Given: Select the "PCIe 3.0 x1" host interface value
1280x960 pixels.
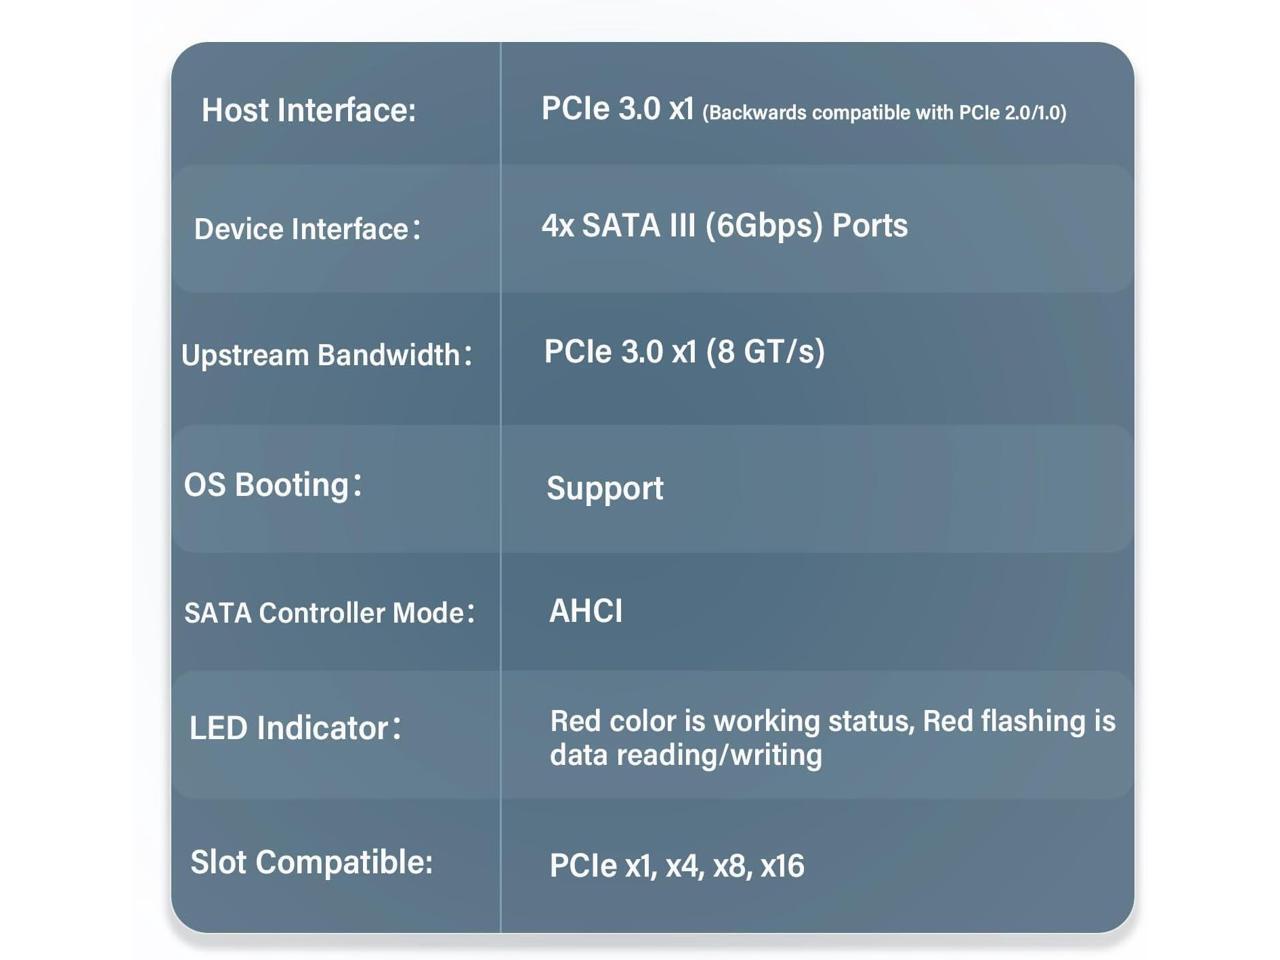Looking at the screenshot, I should tap(617, 109).
